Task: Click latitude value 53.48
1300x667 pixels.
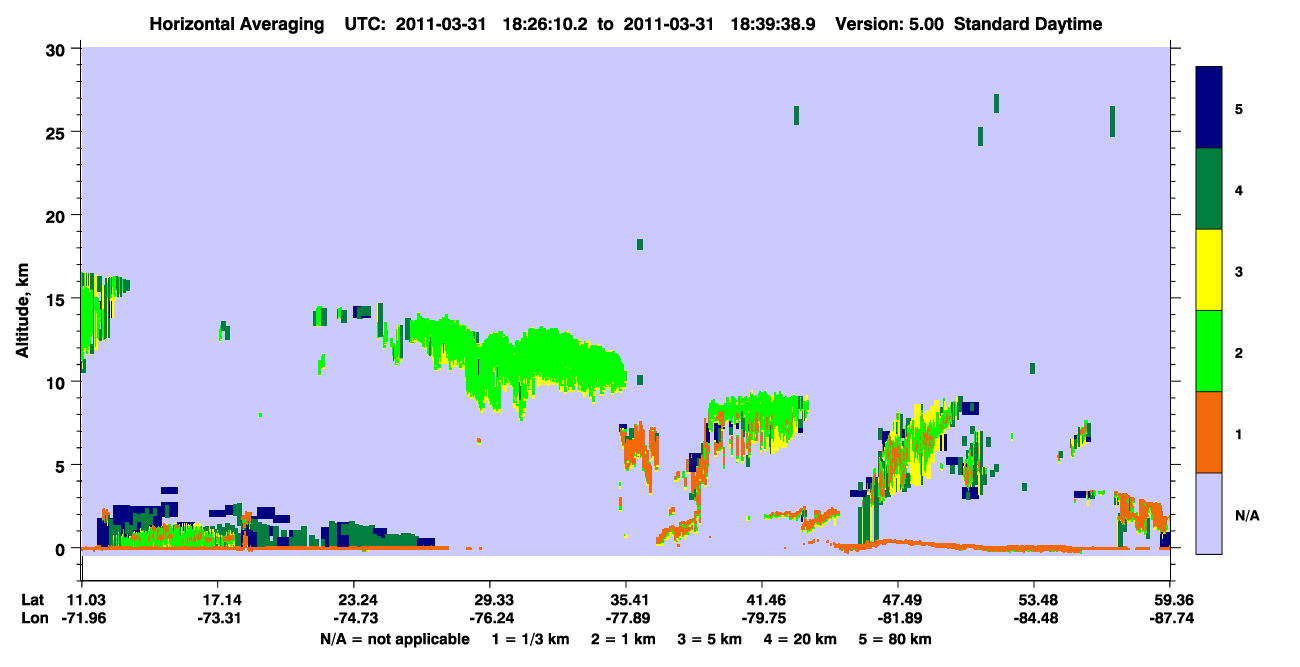Action: coord(1033,600)
